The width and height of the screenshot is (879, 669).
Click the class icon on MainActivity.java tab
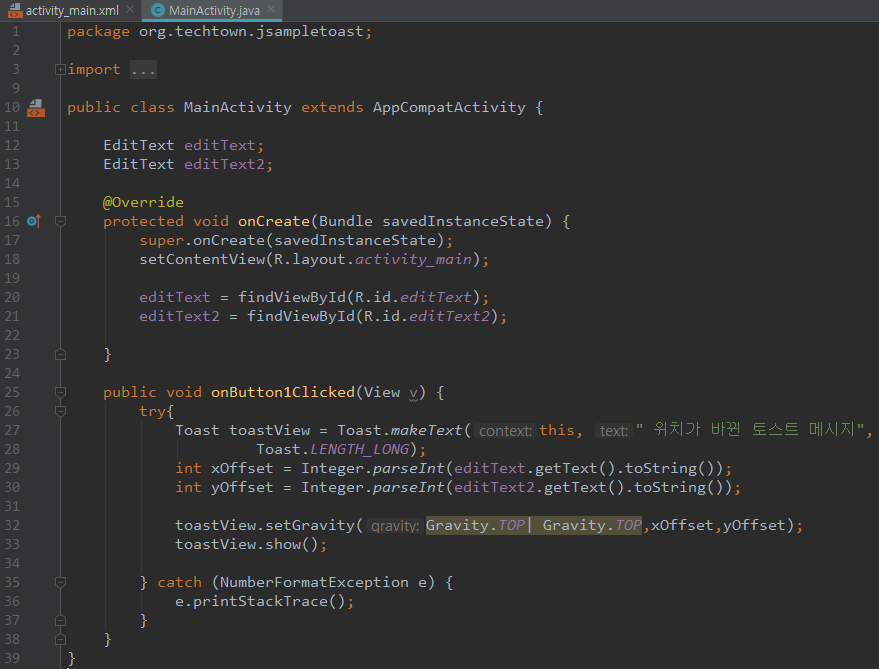pos(158,11)
